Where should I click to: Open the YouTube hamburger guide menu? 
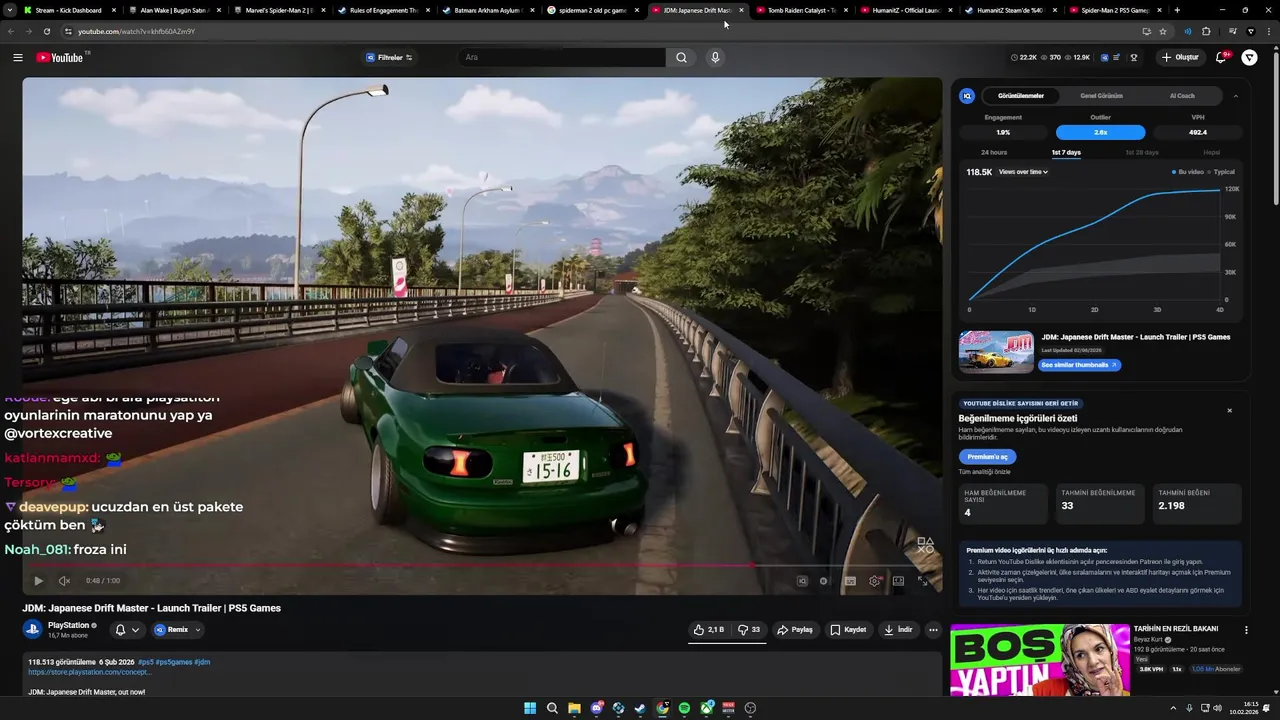[x=18, y=58]
